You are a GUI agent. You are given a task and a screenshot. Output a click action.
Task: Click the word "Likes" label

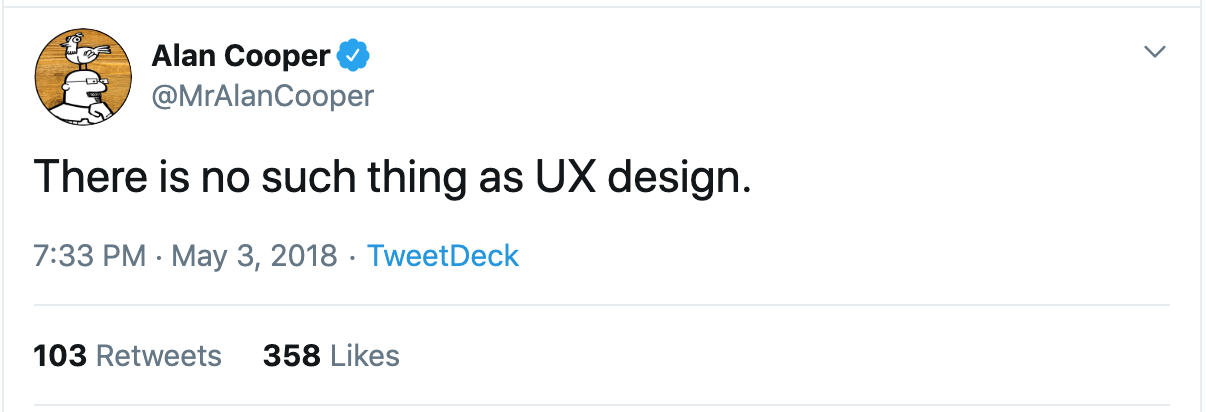click(x=364, y=355)
